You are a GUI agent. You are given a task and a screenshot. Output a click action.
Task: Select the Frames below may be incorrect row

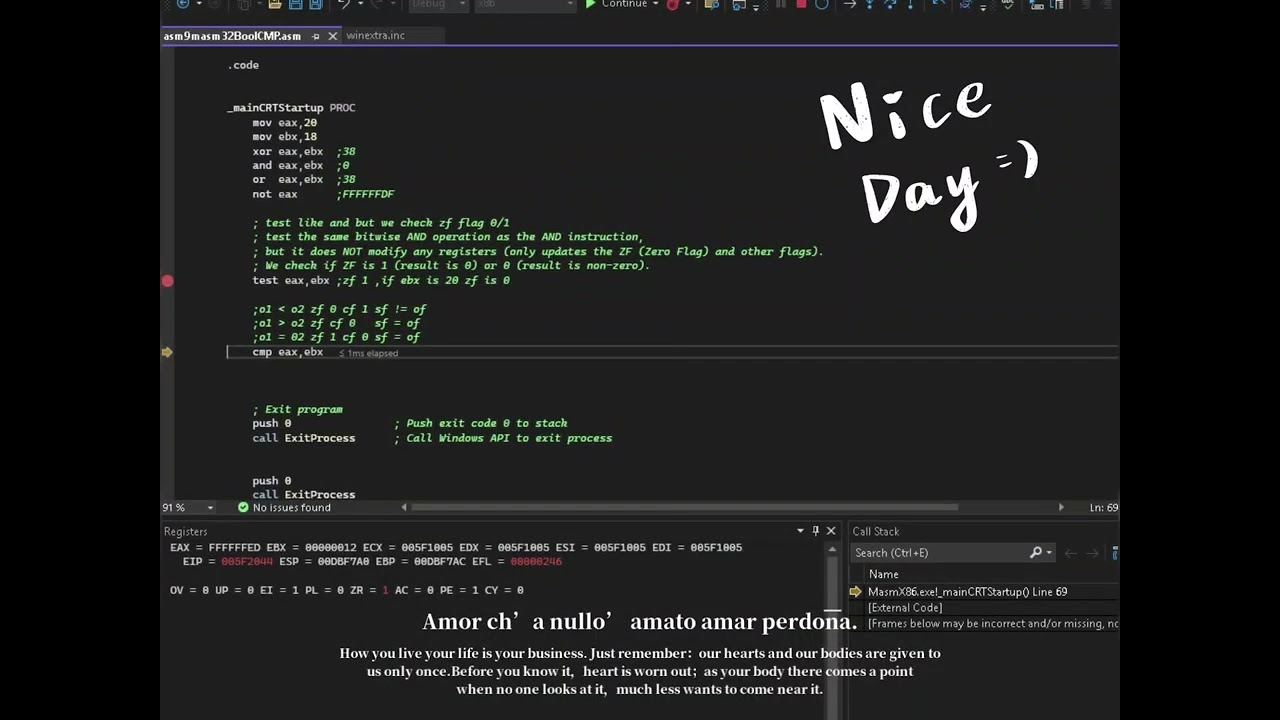tap(993, 624)
